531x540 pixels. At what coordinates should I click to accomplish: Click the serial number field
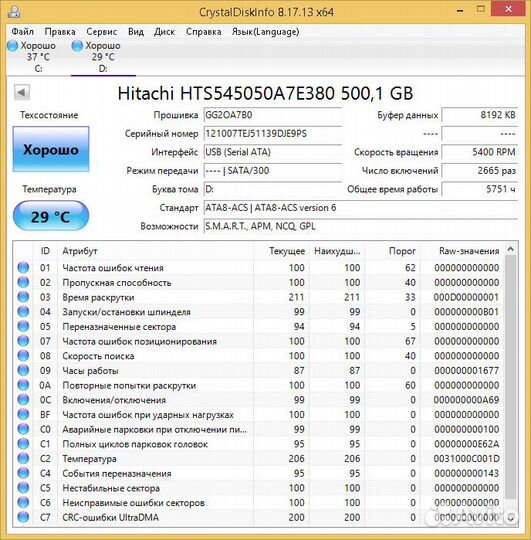[x=272, y=134]
